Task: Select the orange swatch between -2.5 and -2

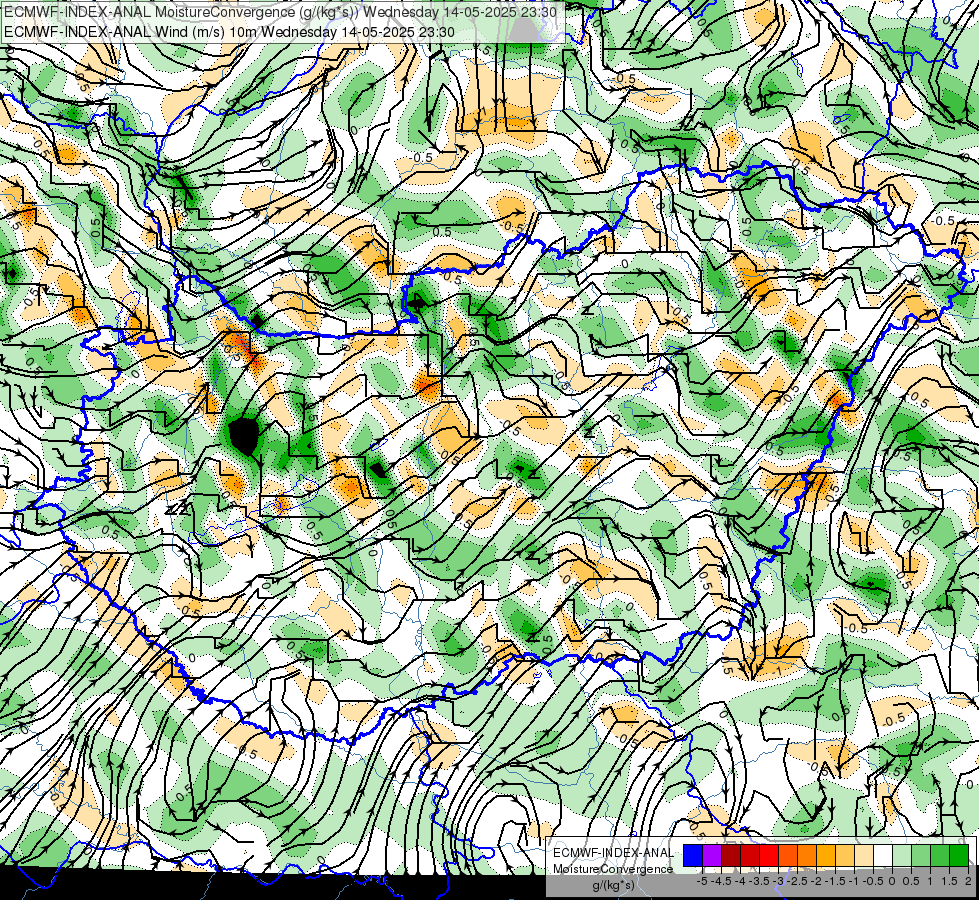Action: coord(807,855)
